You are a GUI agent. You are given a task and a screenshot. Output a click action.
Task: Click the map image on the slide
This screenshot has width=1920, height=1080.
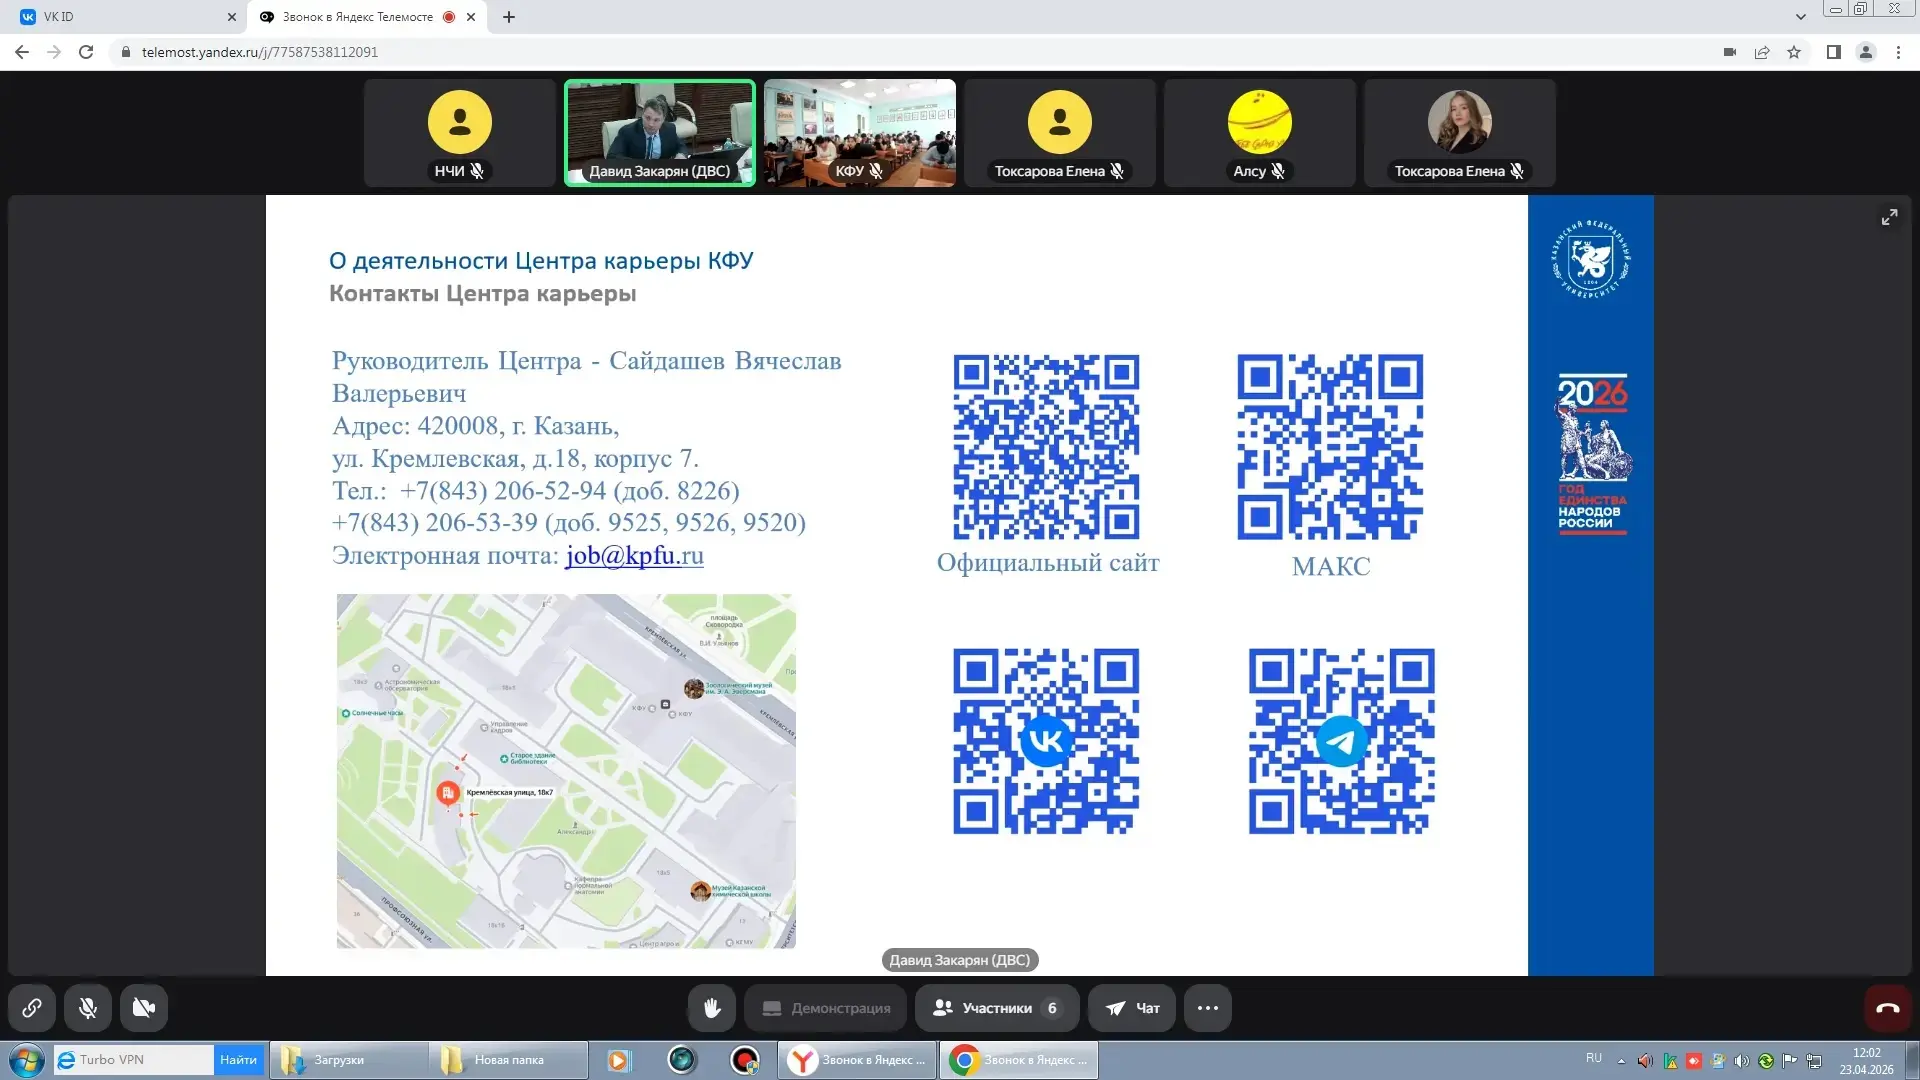[x=566, y=771]
